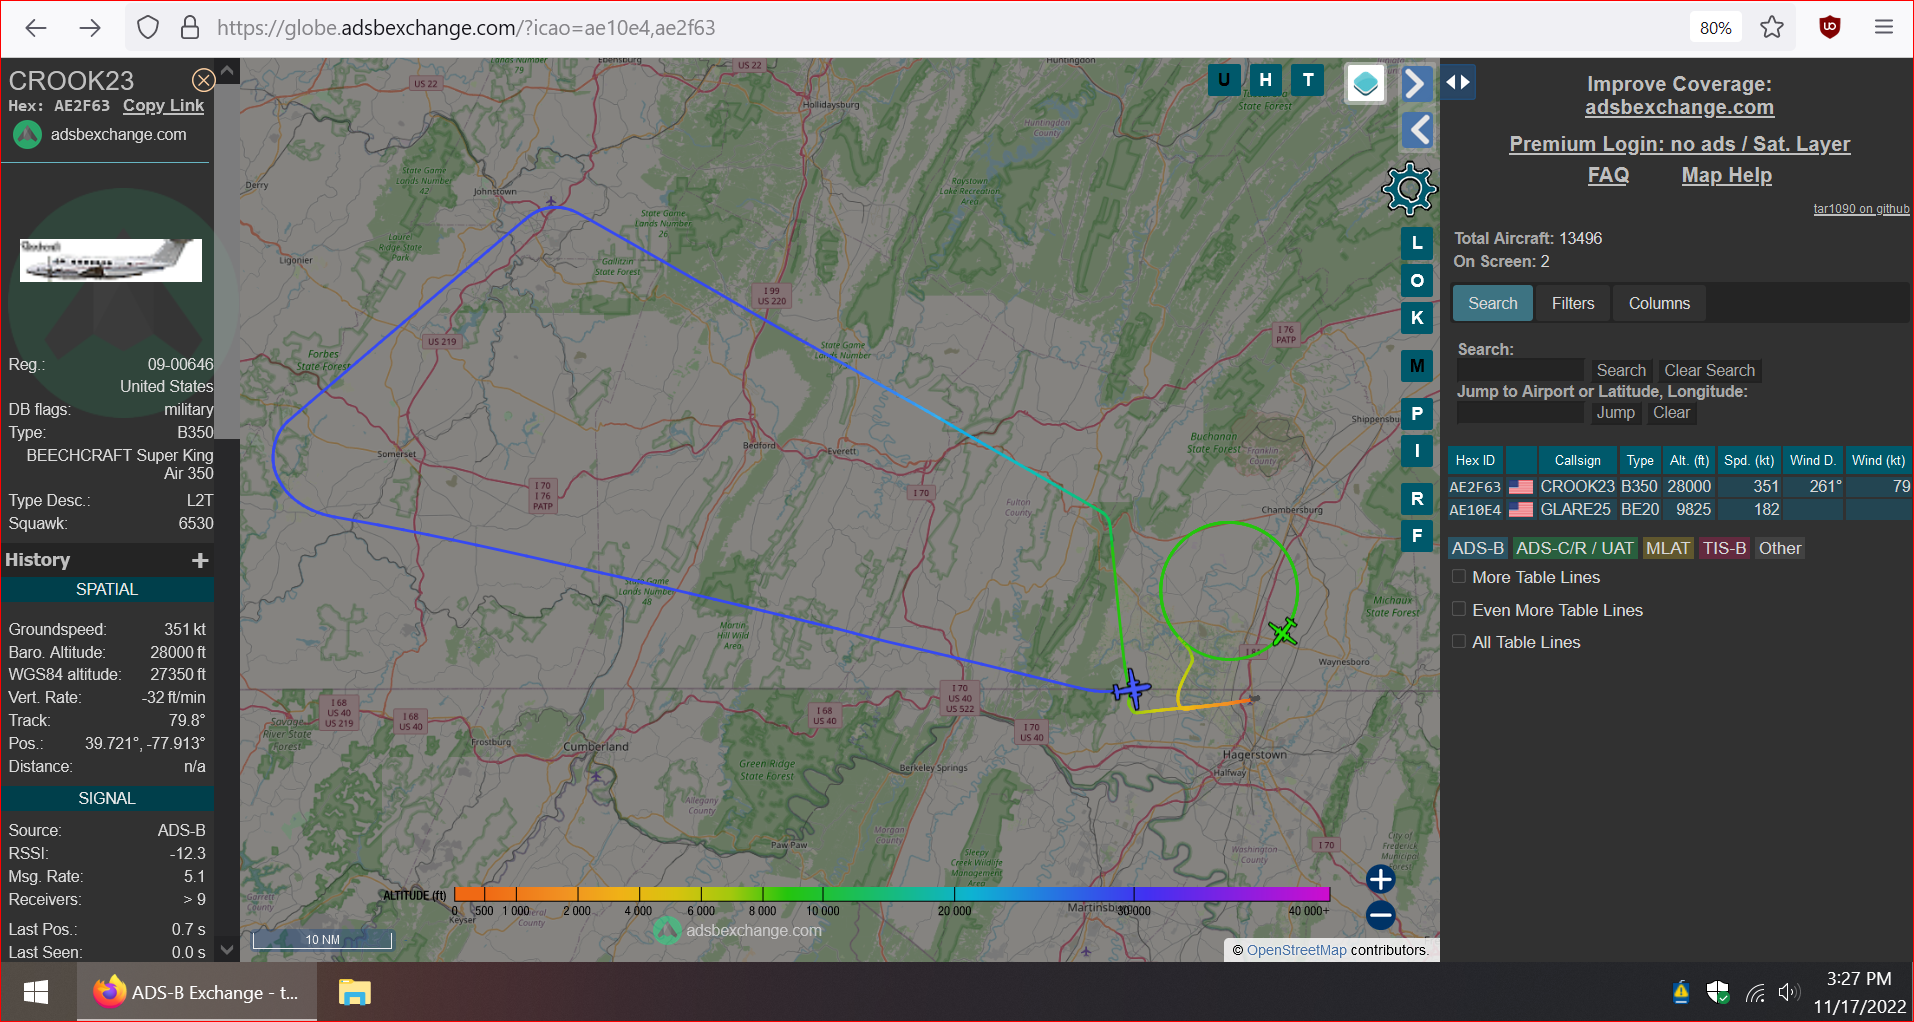Viewport: 1914px width, 1022px height.
Task: Select GLARE25 row in aircraft table
Action: 1680,509
